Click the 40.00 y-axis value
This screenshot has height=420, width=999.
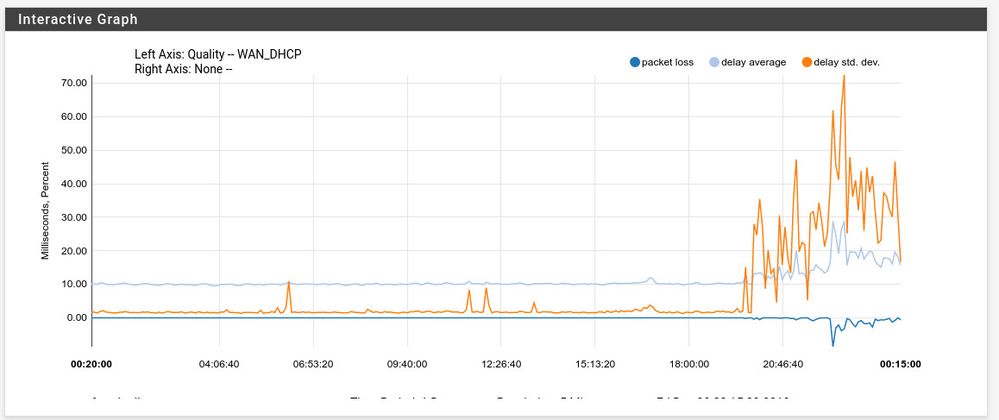(x=73, y=184)
